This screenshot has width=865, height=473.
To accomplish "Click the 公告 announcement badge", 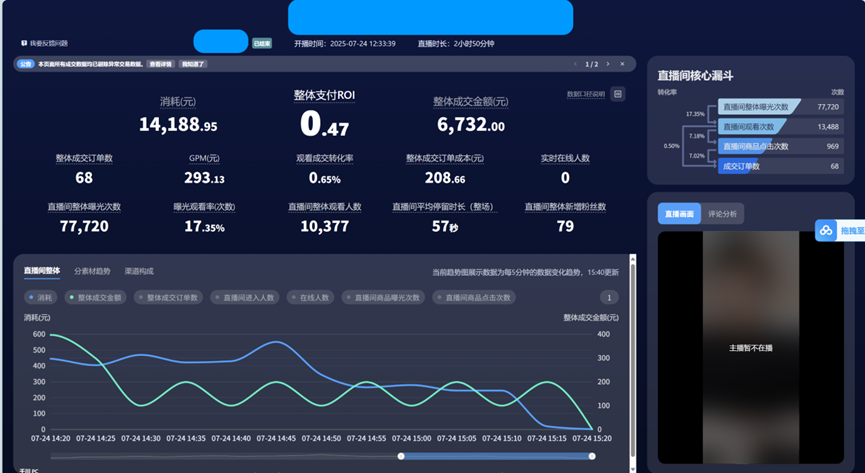I will point(26,64).
